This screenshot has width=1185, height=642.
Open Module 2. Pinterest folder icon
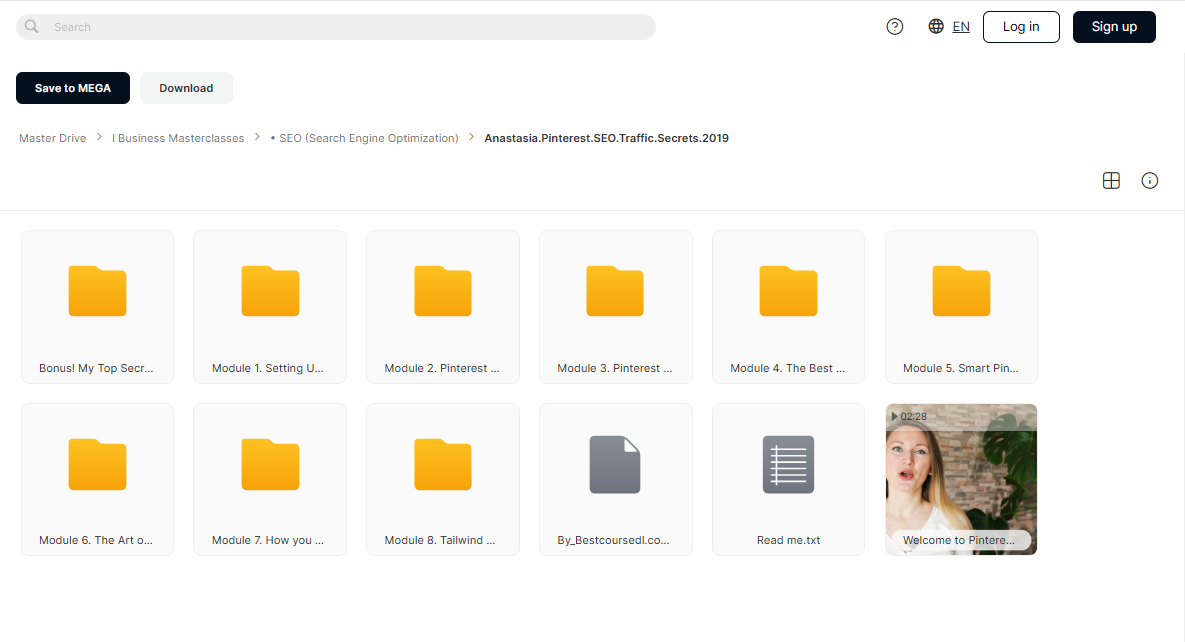coord(443,290)
